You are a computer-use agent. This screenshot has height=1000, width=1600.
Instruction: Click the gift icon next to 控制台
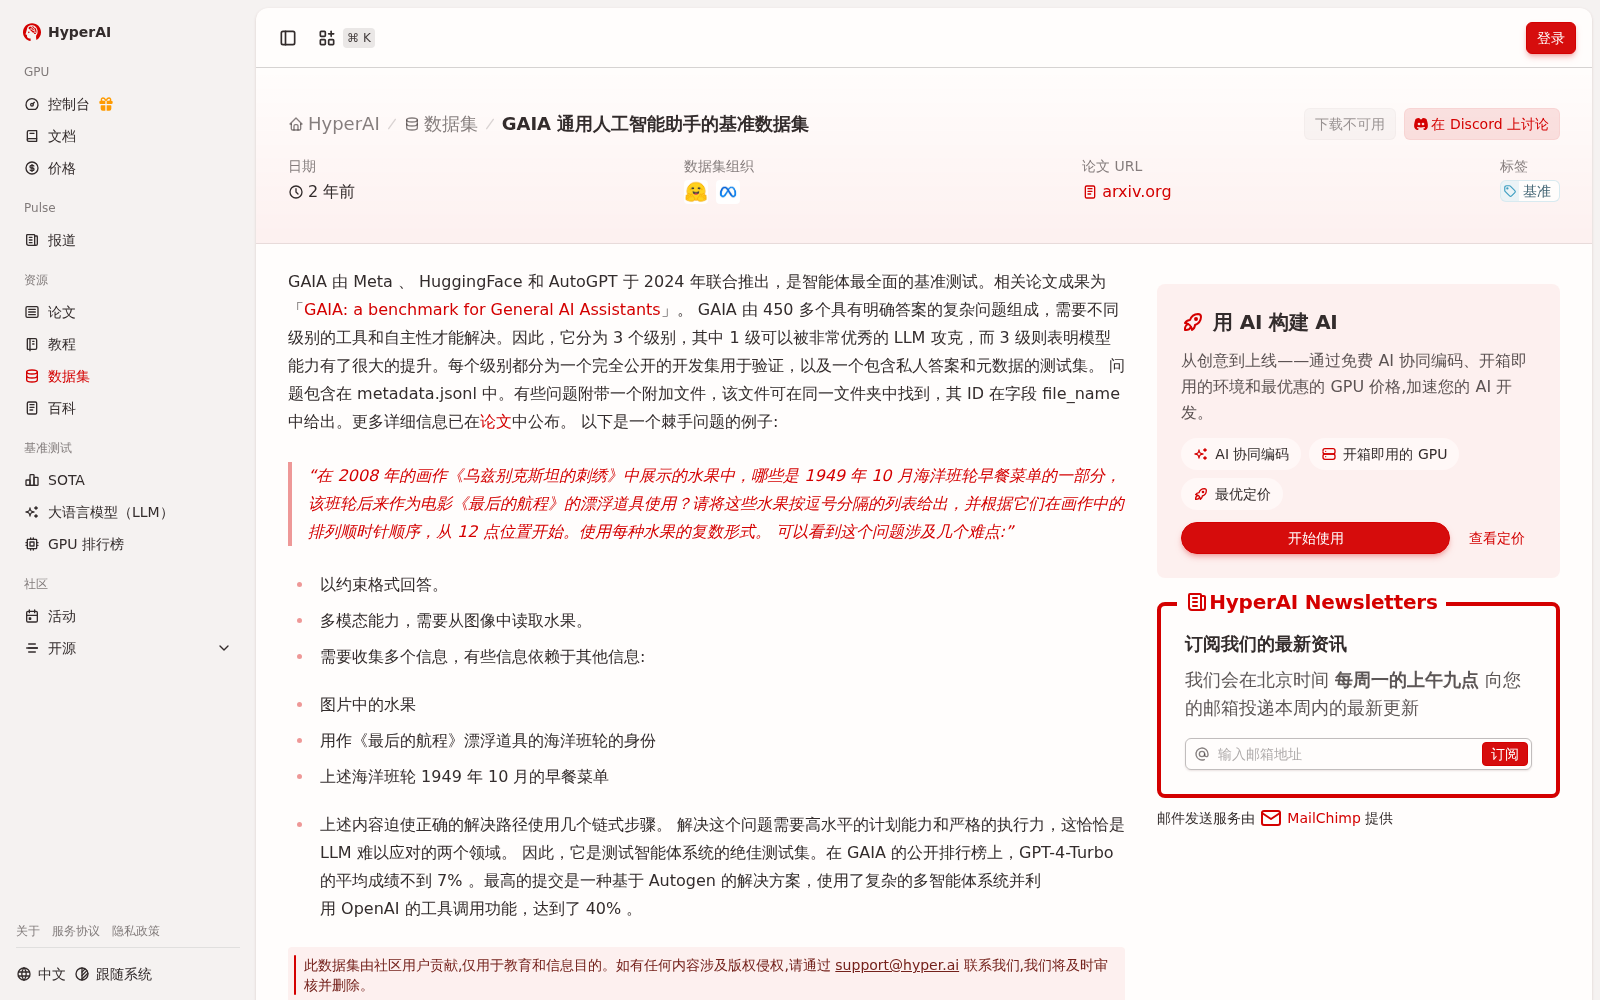(106, 104)
